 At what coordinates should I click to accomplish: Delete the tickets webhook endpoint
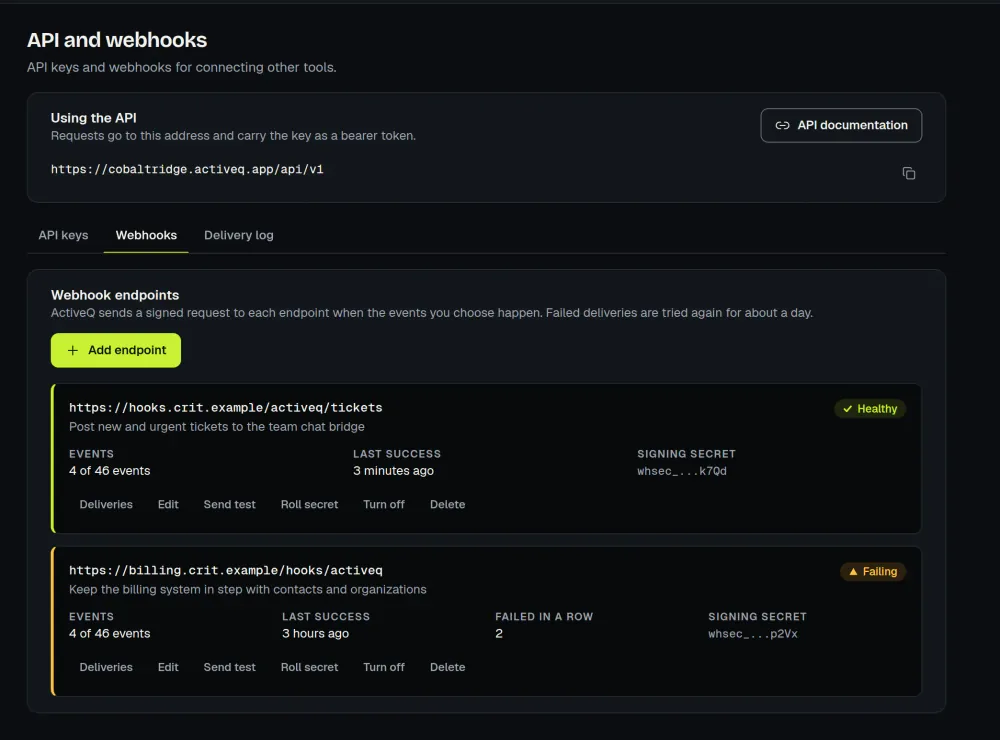(448, 504)
